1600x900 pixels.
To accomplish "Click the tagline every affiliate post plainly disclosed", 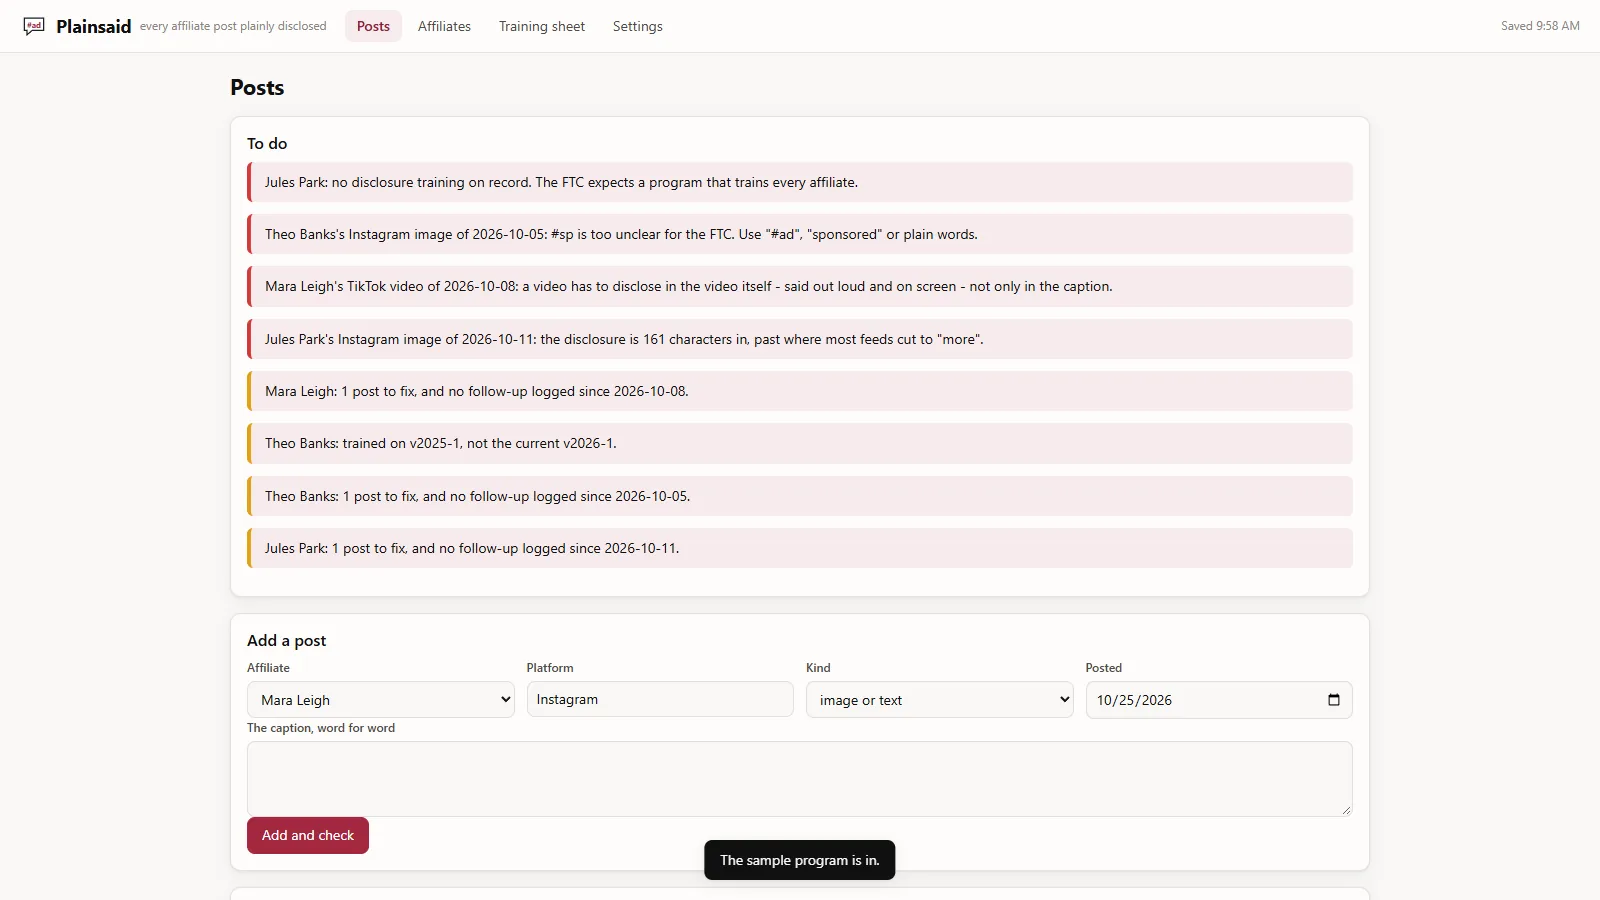I will coord(233,26).
